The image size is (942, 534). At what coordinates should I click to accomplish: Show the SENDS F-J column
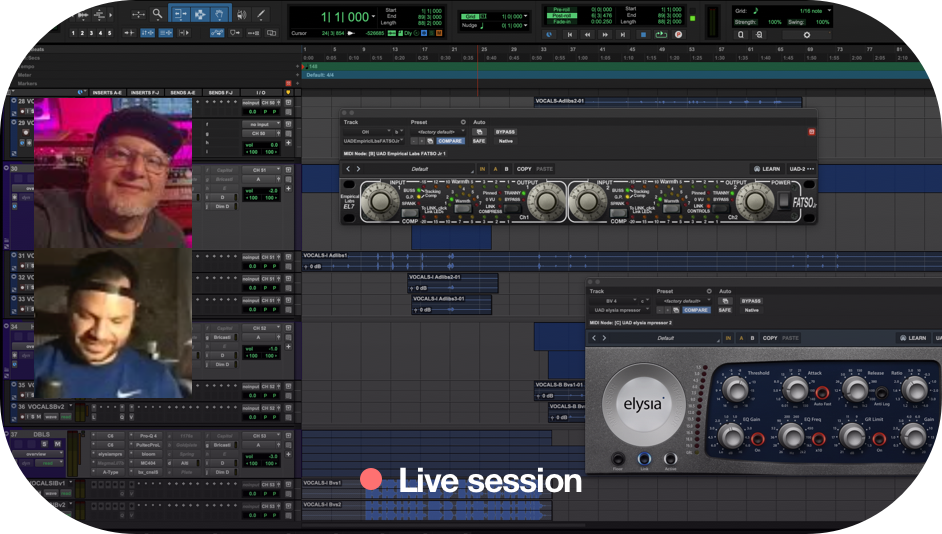coord(220,93)
